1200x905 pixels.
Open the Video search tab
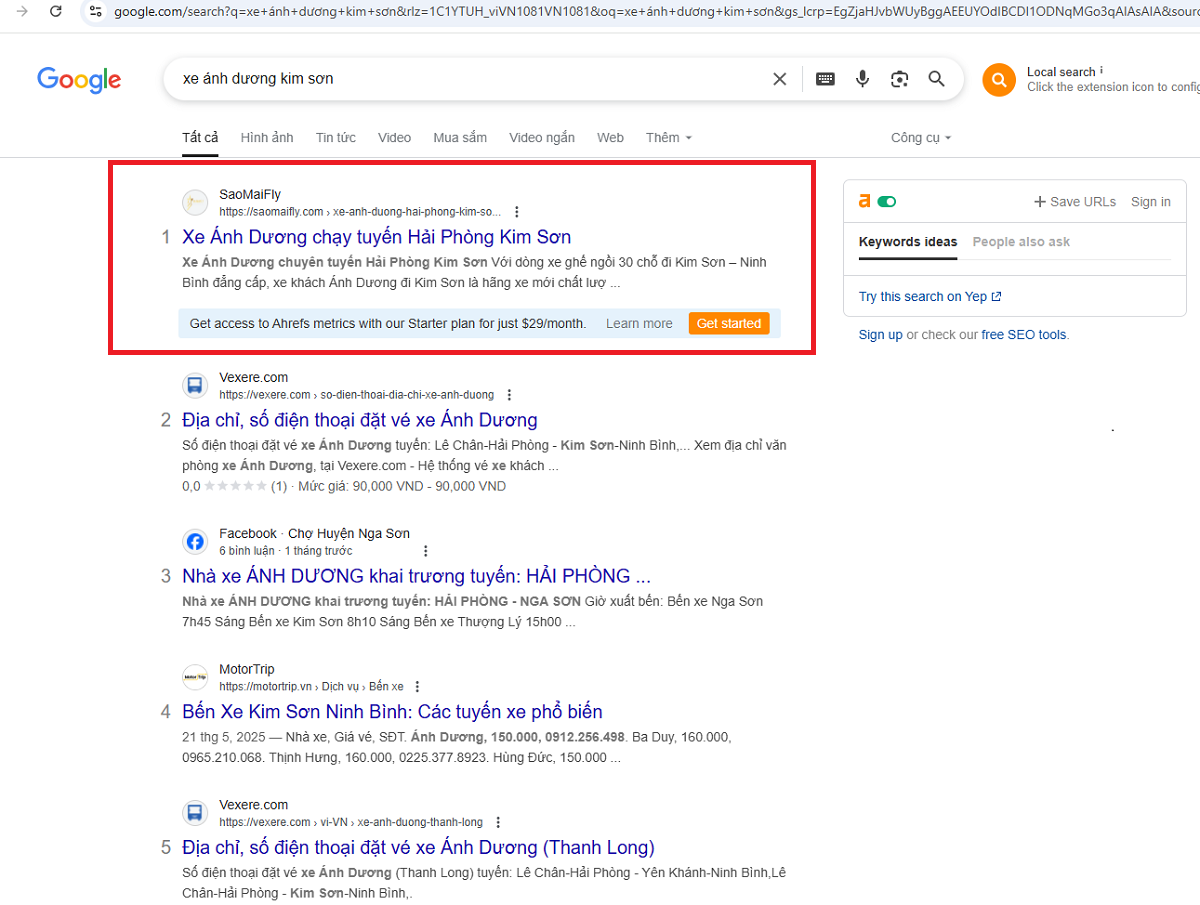pos(395,138)
